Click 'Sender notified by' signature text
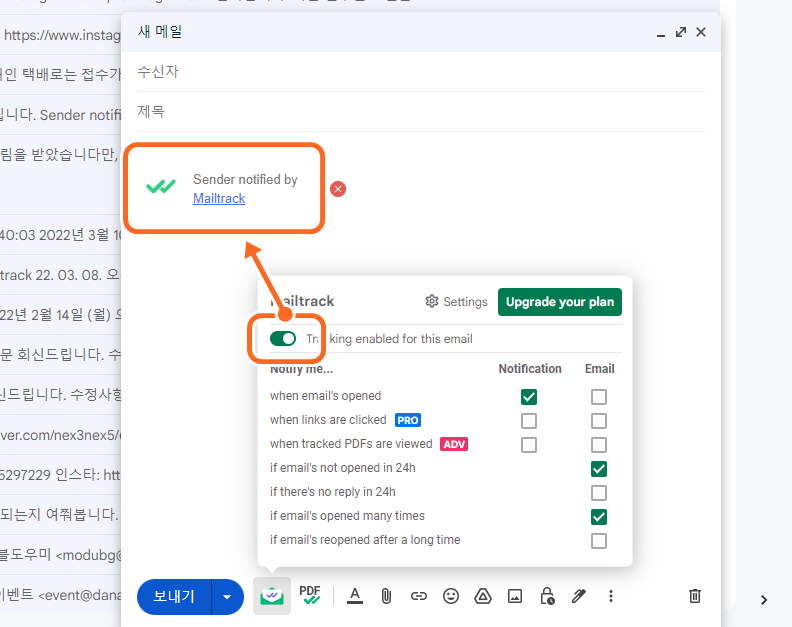 click(x=245, y=179)
